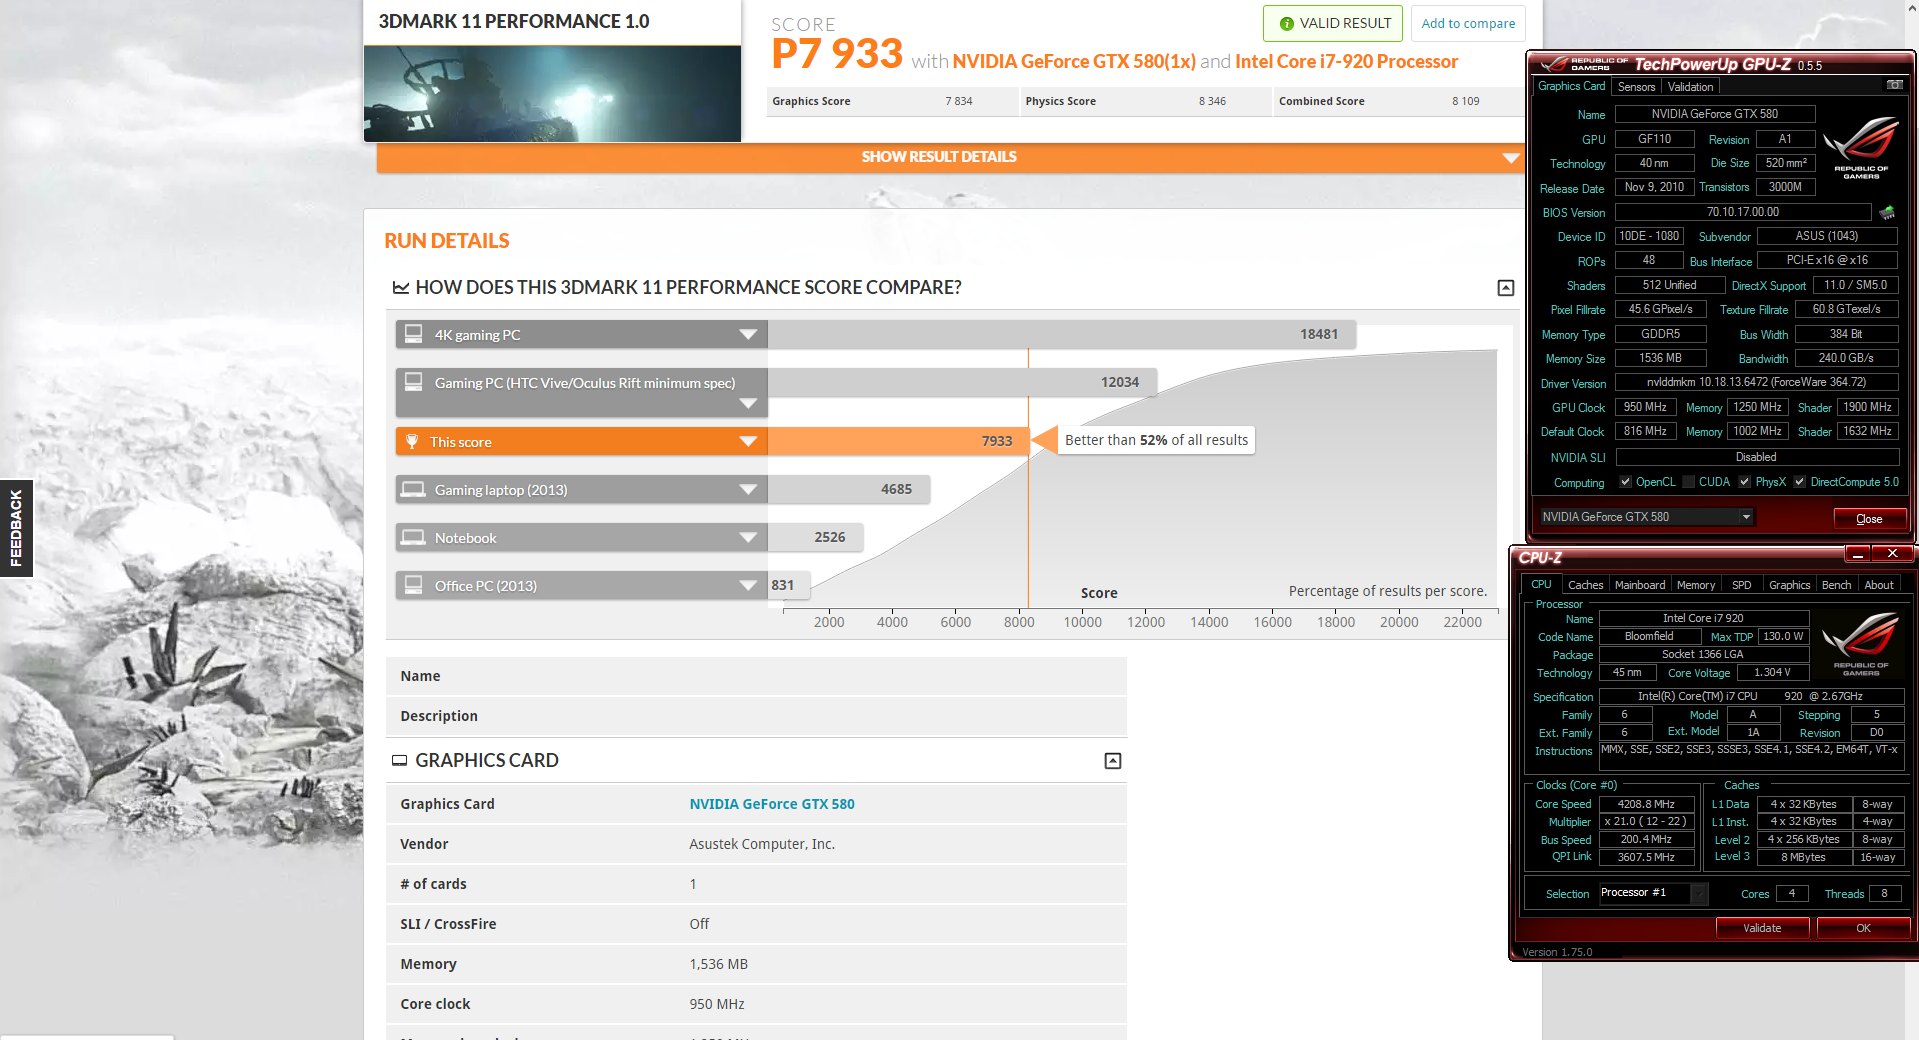The width and height of the screenshot is (1919, 1040).
Task: Click the NVIDIA GeForce GTX 580 link
Action: [770, 803]
